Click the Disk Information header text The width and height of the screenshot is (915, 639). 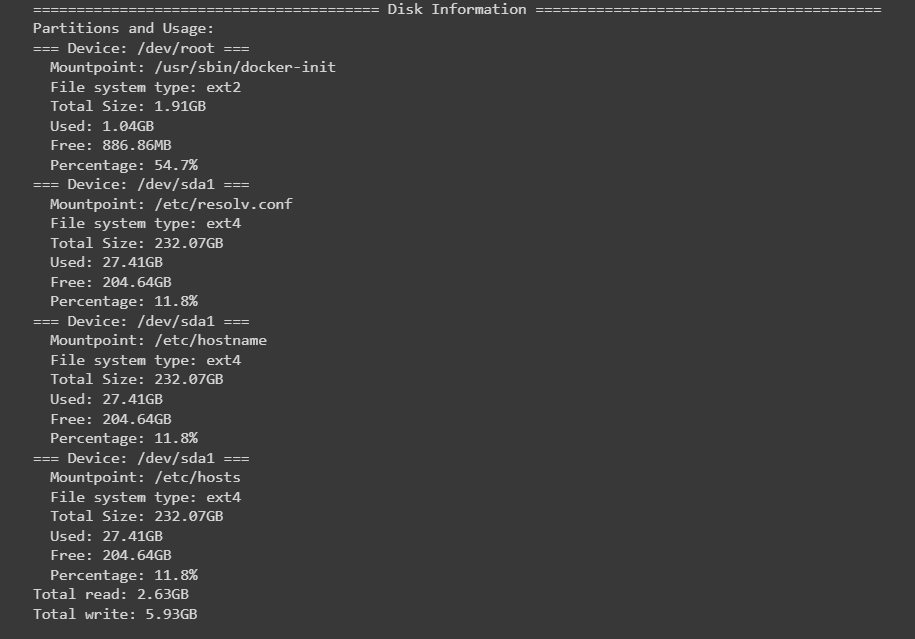[x=456, y=10]
